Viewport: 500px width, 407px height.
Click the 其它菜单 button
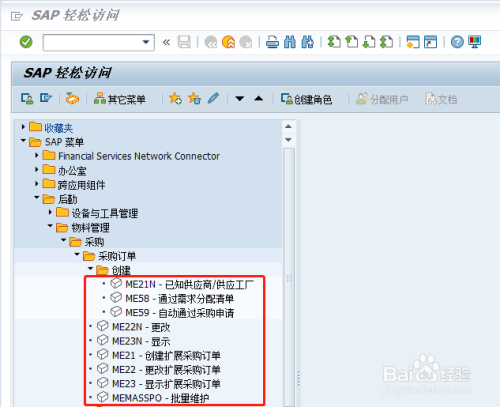pos(119,99)
